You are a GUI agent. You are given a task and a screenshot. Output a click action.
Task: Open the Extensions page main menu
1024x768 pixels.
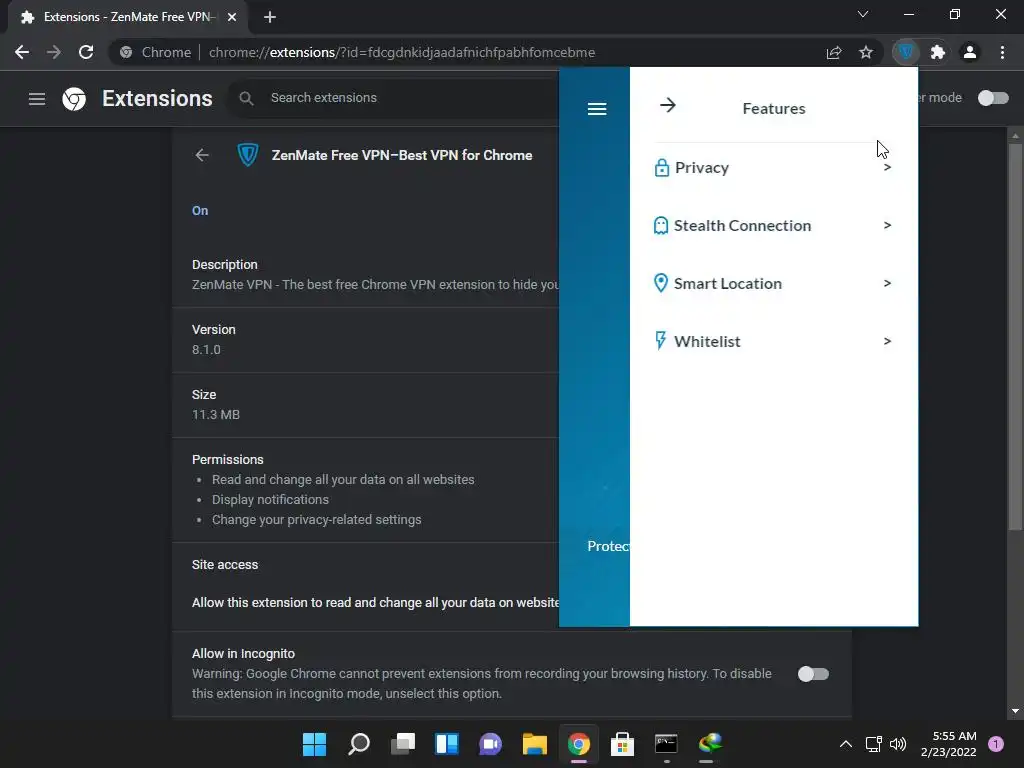37,99
